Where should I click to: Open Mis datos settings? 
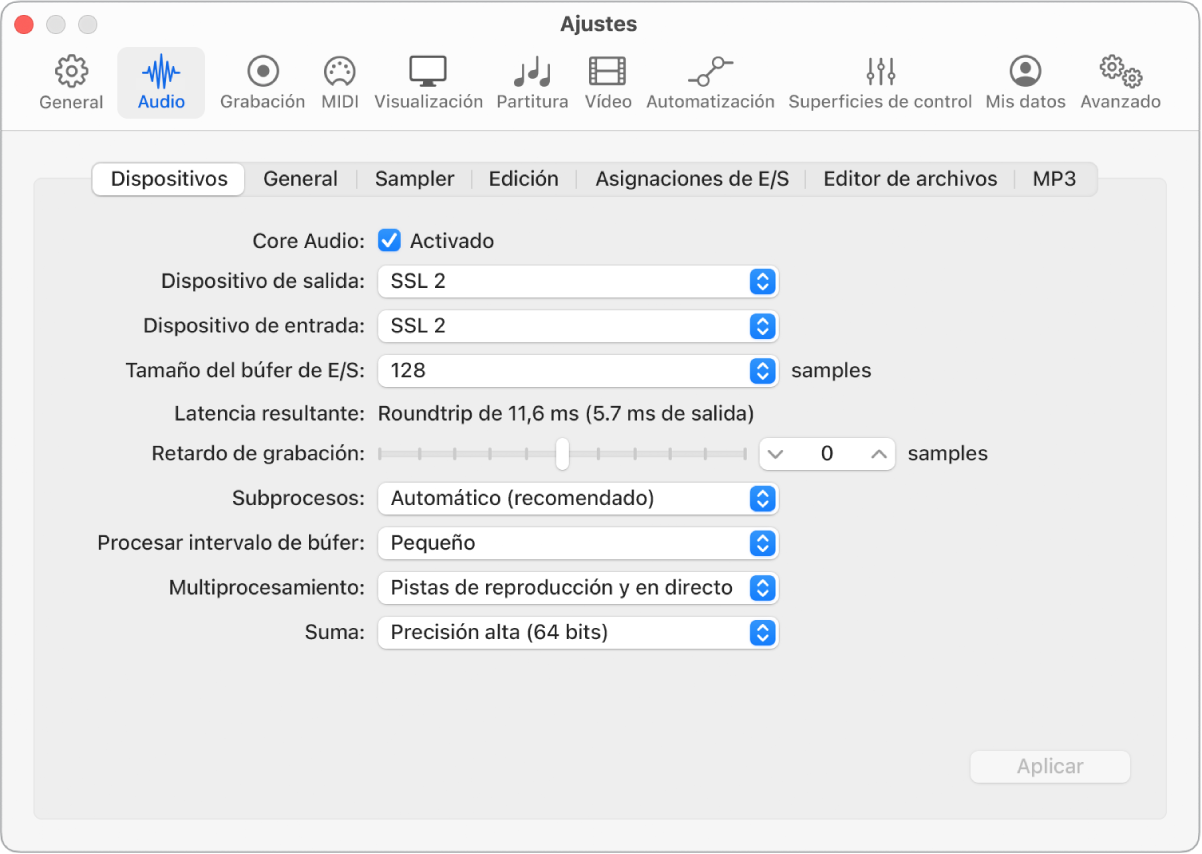(x=1023, y=80)
